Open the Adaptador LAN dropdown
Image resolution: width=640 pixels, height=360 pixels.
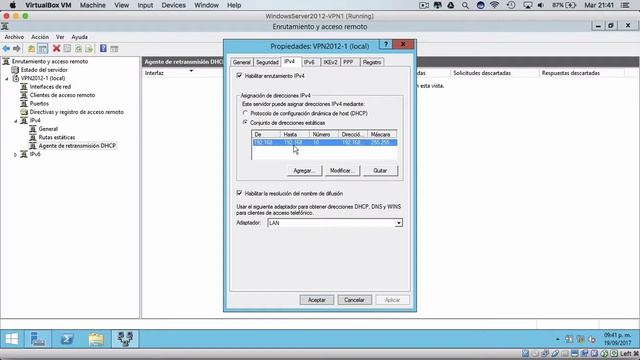tap(398, 223)
